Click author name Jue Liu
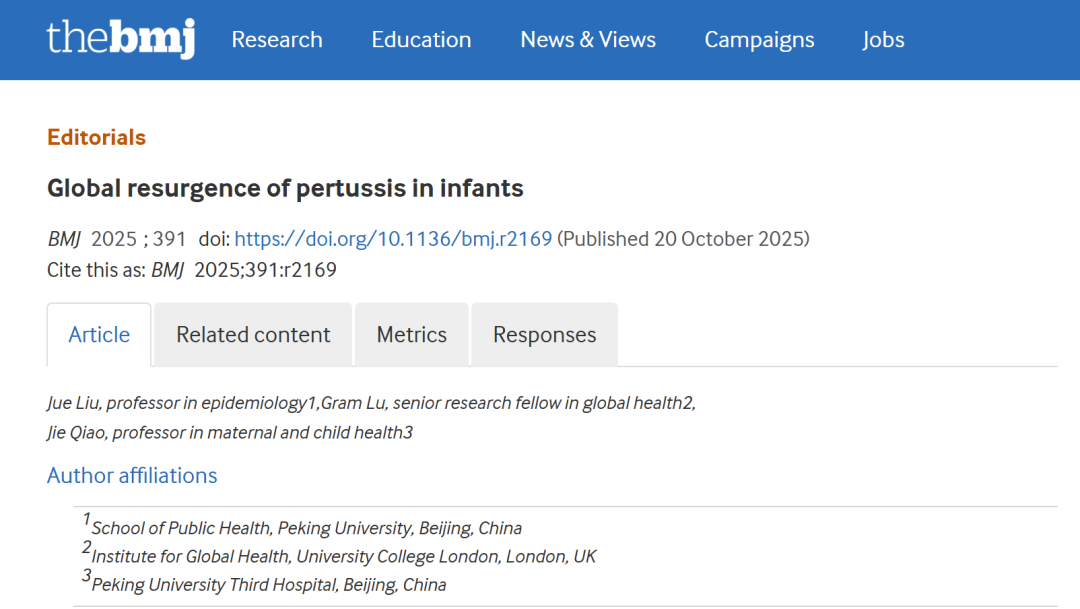The image size is (1080, 609). point(73,403)
